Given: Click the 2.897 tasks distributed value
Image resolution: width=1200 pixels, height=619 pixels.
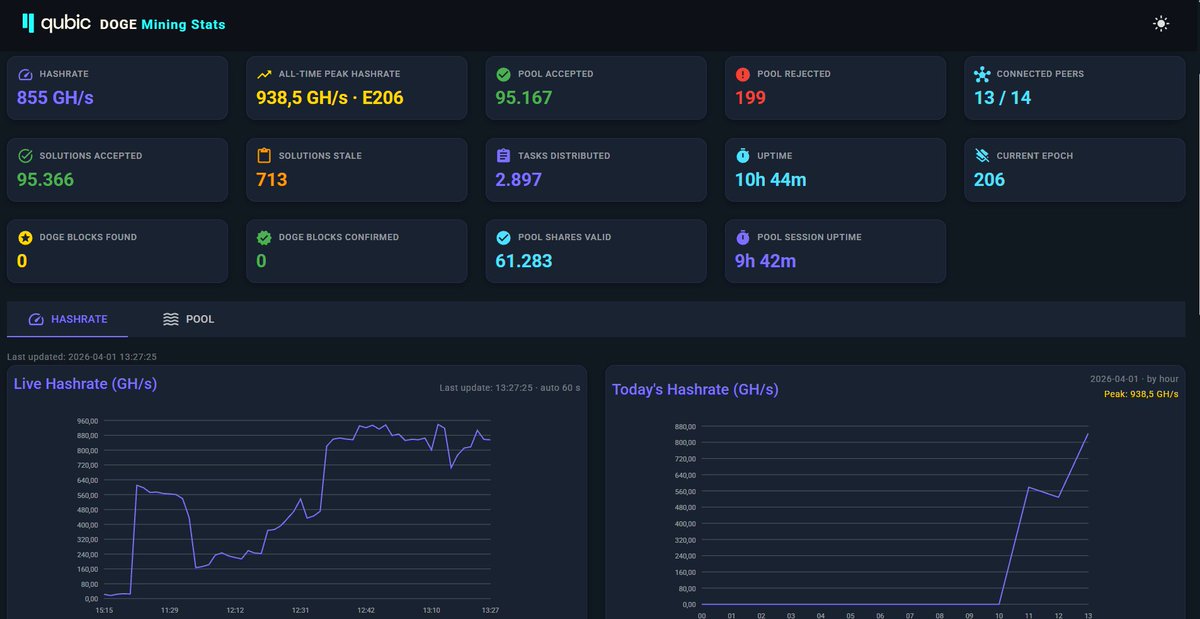Looking at the screenshot, I should tap(519, 180).
